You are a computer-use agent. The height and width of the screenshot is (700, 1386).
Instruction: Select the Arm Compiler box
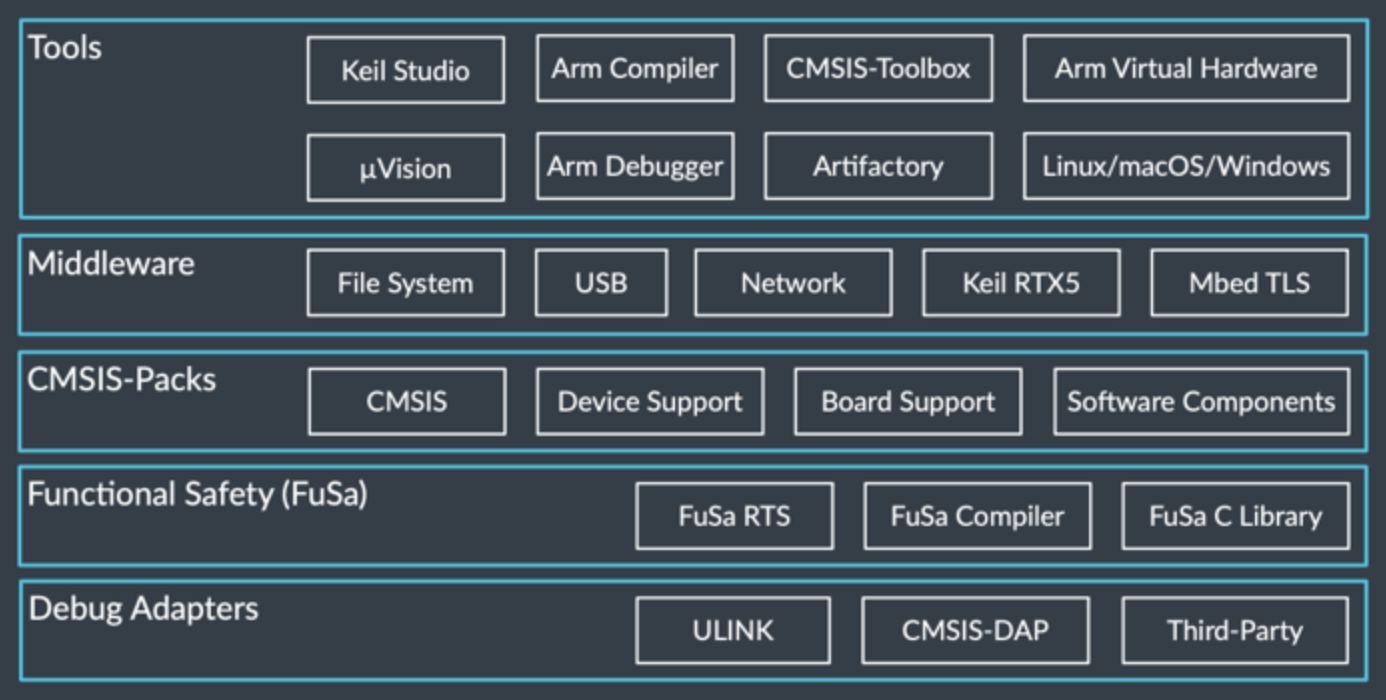[x=635, y=68]
